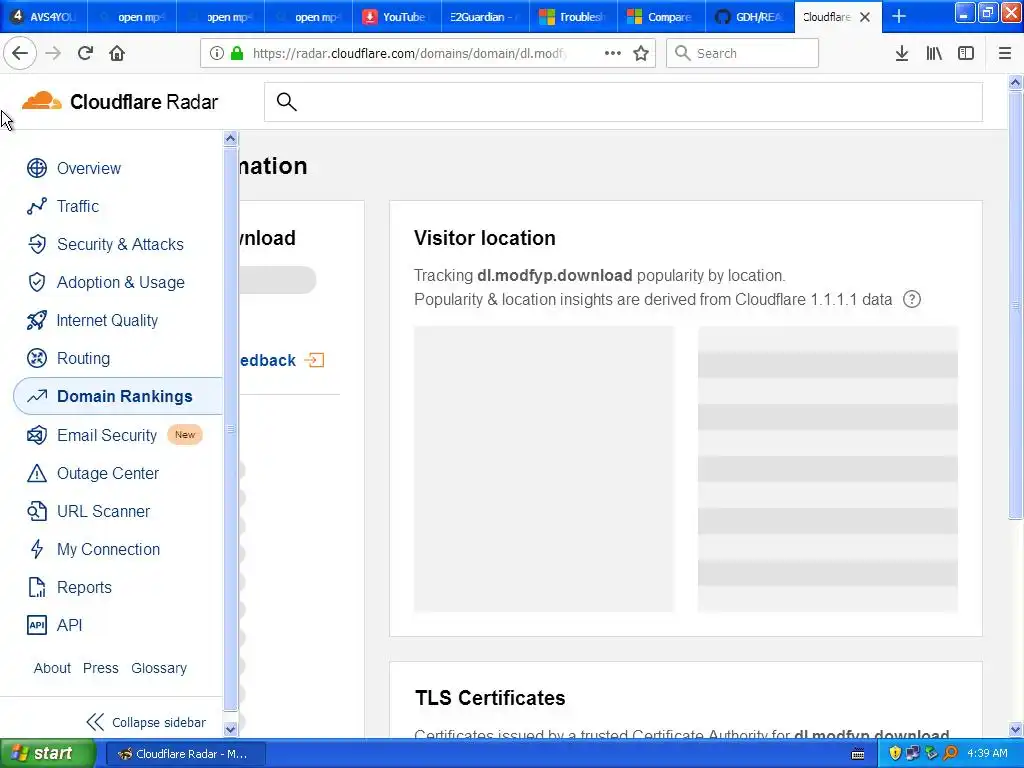Select the Reports document icon
The image size is (1024, 768).
37,587
